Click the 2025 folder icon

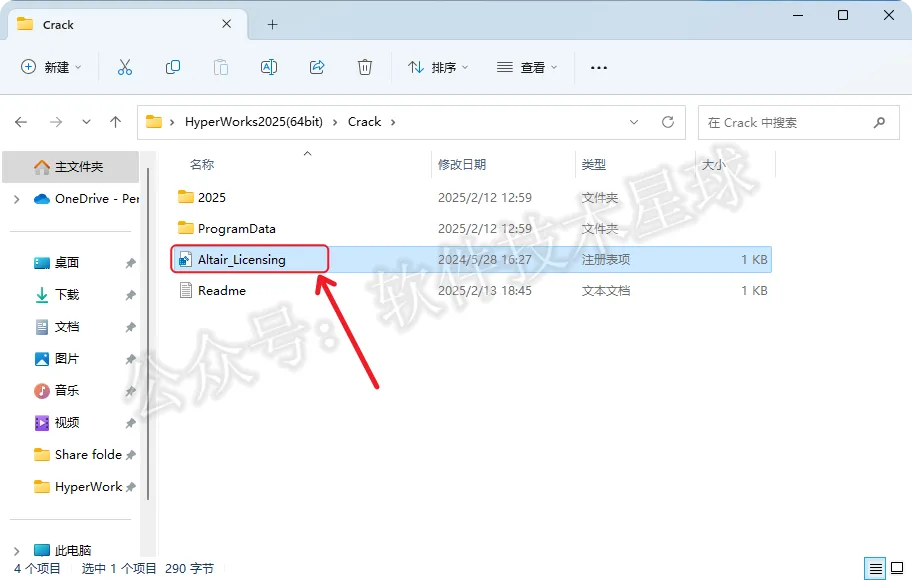pos(186,197)
